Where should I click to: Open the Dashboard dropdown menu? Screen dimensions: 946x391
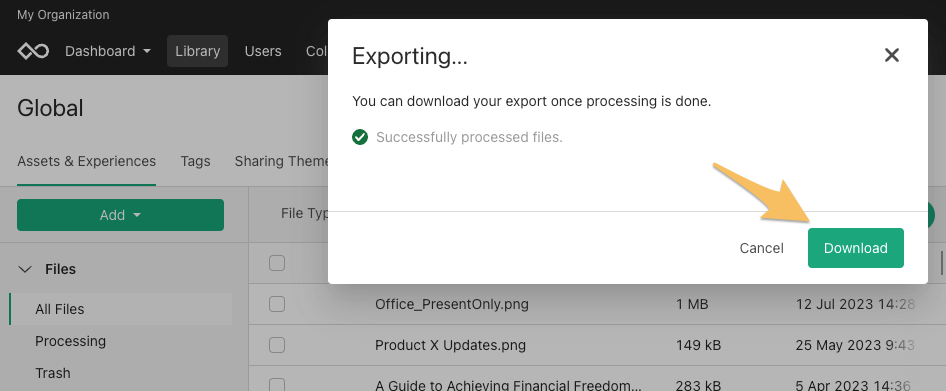click(108, 51)
